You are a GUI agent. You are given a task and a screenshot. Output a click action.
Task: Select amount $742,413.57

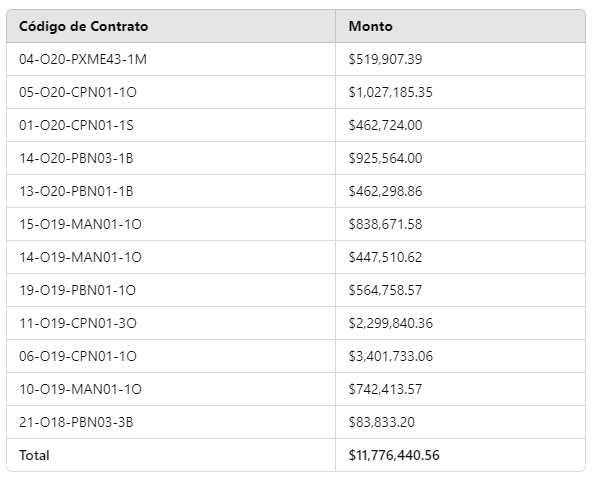385,390
